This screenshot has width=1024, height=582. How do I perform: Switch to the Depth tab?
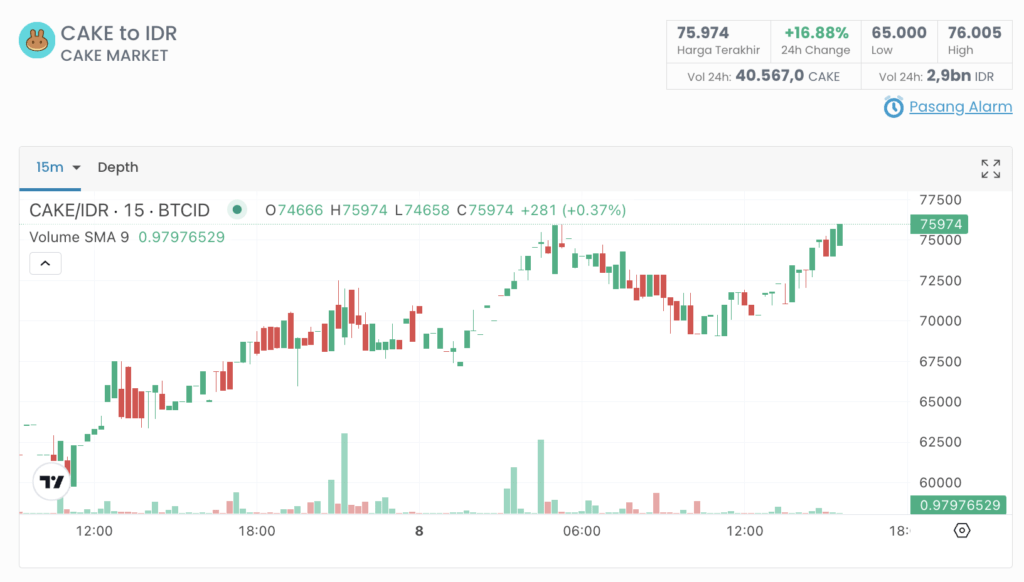(x=118, y=167)
